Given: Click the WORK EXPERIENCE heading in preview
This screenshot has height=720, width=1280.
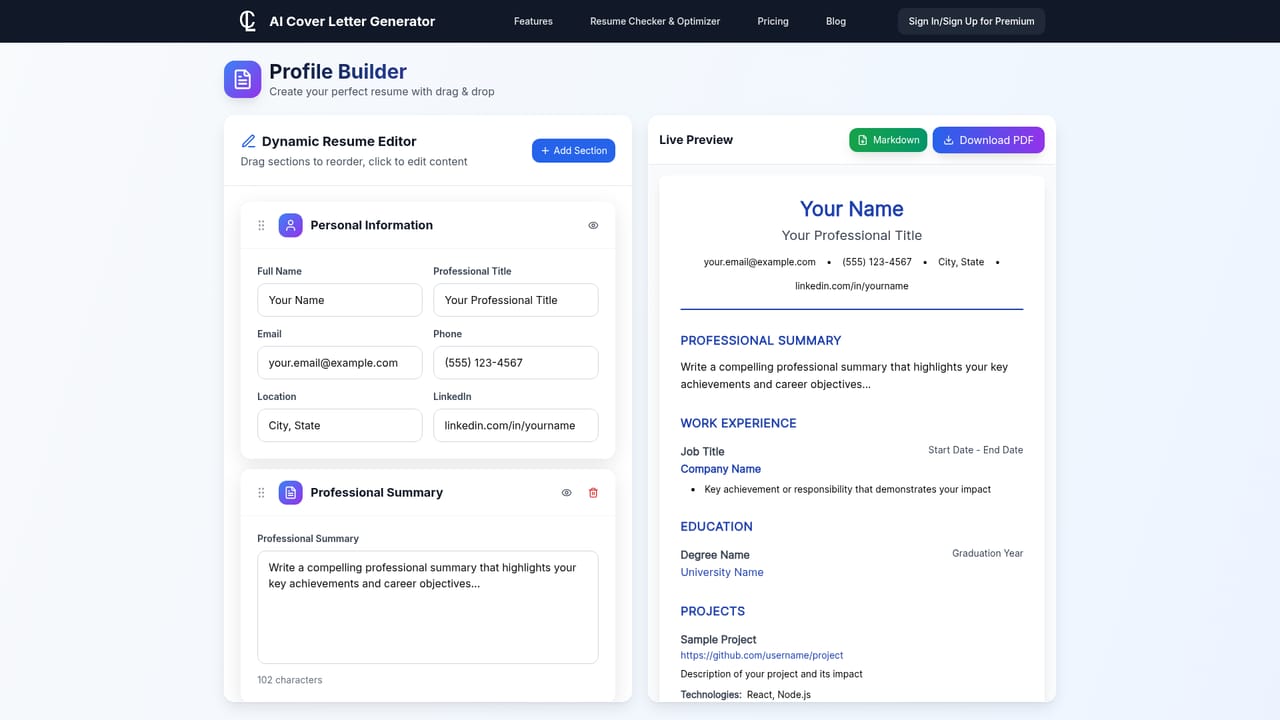Looking at the screenshot, I should [739, 423].
